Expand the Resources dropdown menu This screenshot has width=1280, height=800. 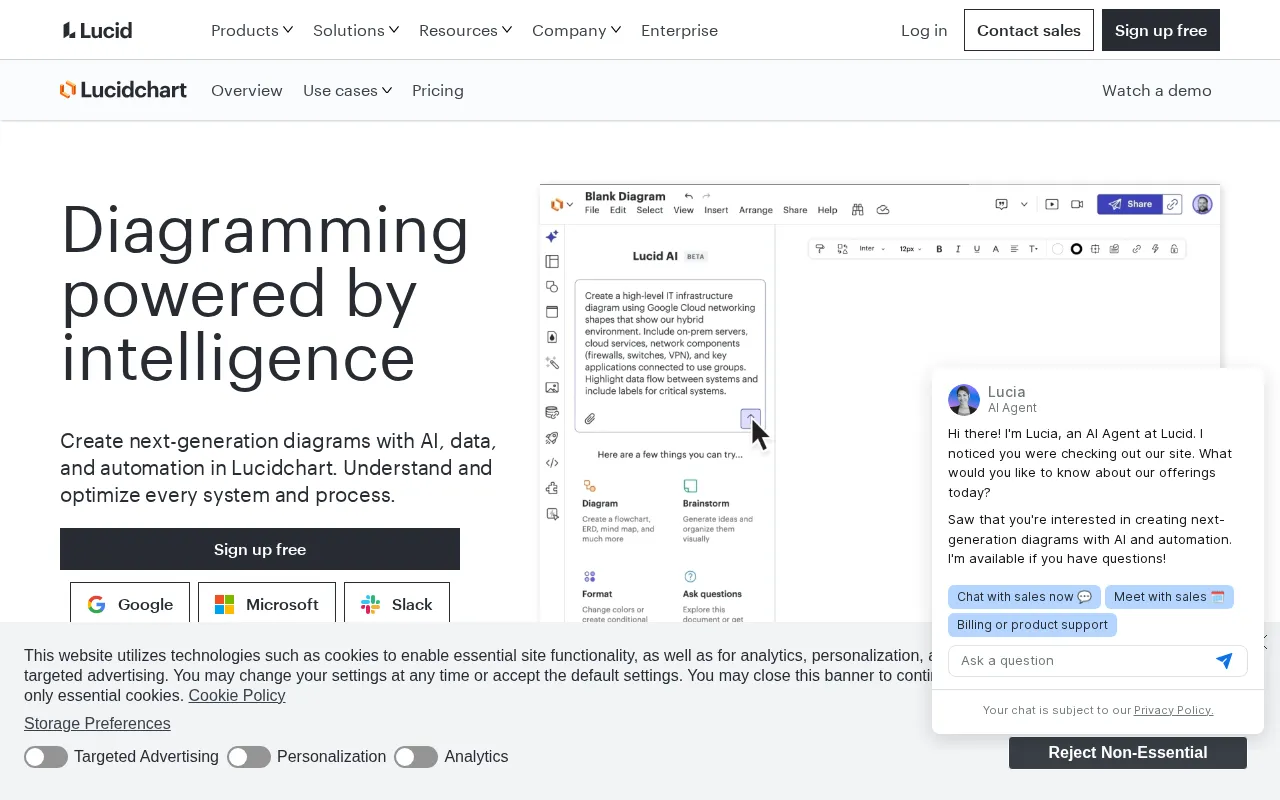pyautogui.click(x=466, y=30)
